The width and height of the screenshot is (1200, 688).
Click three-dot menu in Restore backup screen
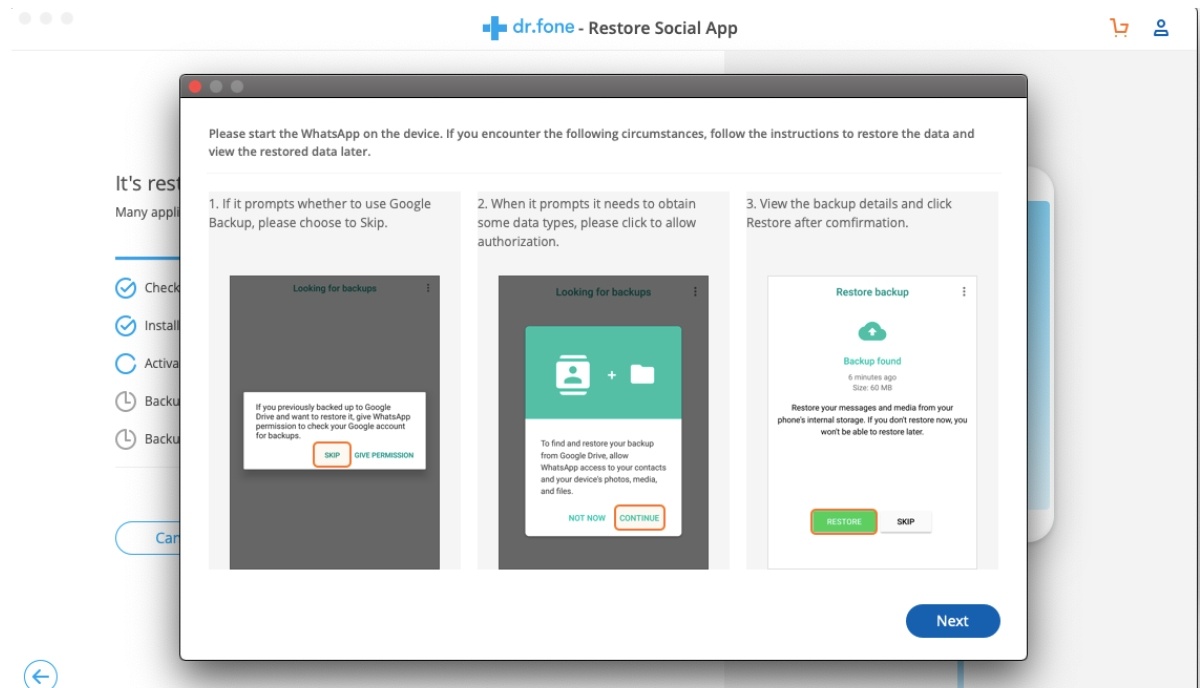pyautogui.click(x=964, y=292)
